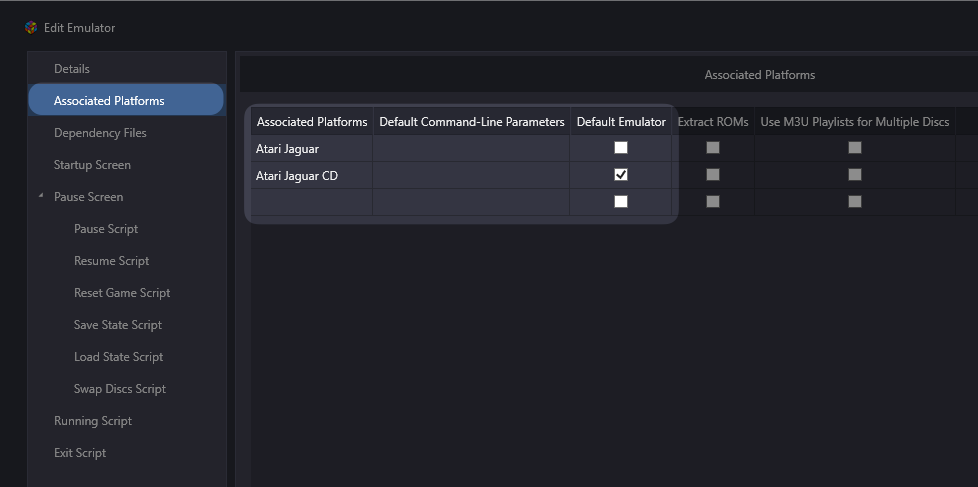Tick the Default Emulator checkbox in empty row

tap(621, 201)
